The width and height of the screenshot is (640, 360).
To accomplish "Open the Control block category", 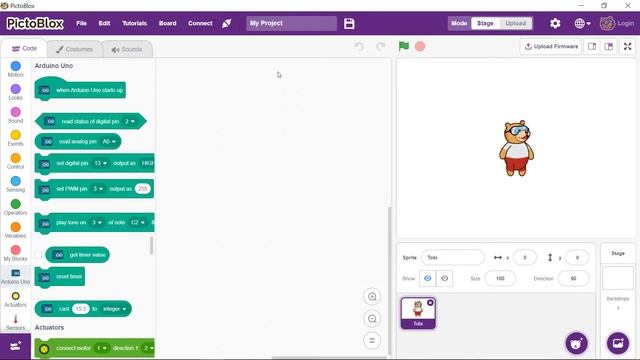I will (16, 161).
